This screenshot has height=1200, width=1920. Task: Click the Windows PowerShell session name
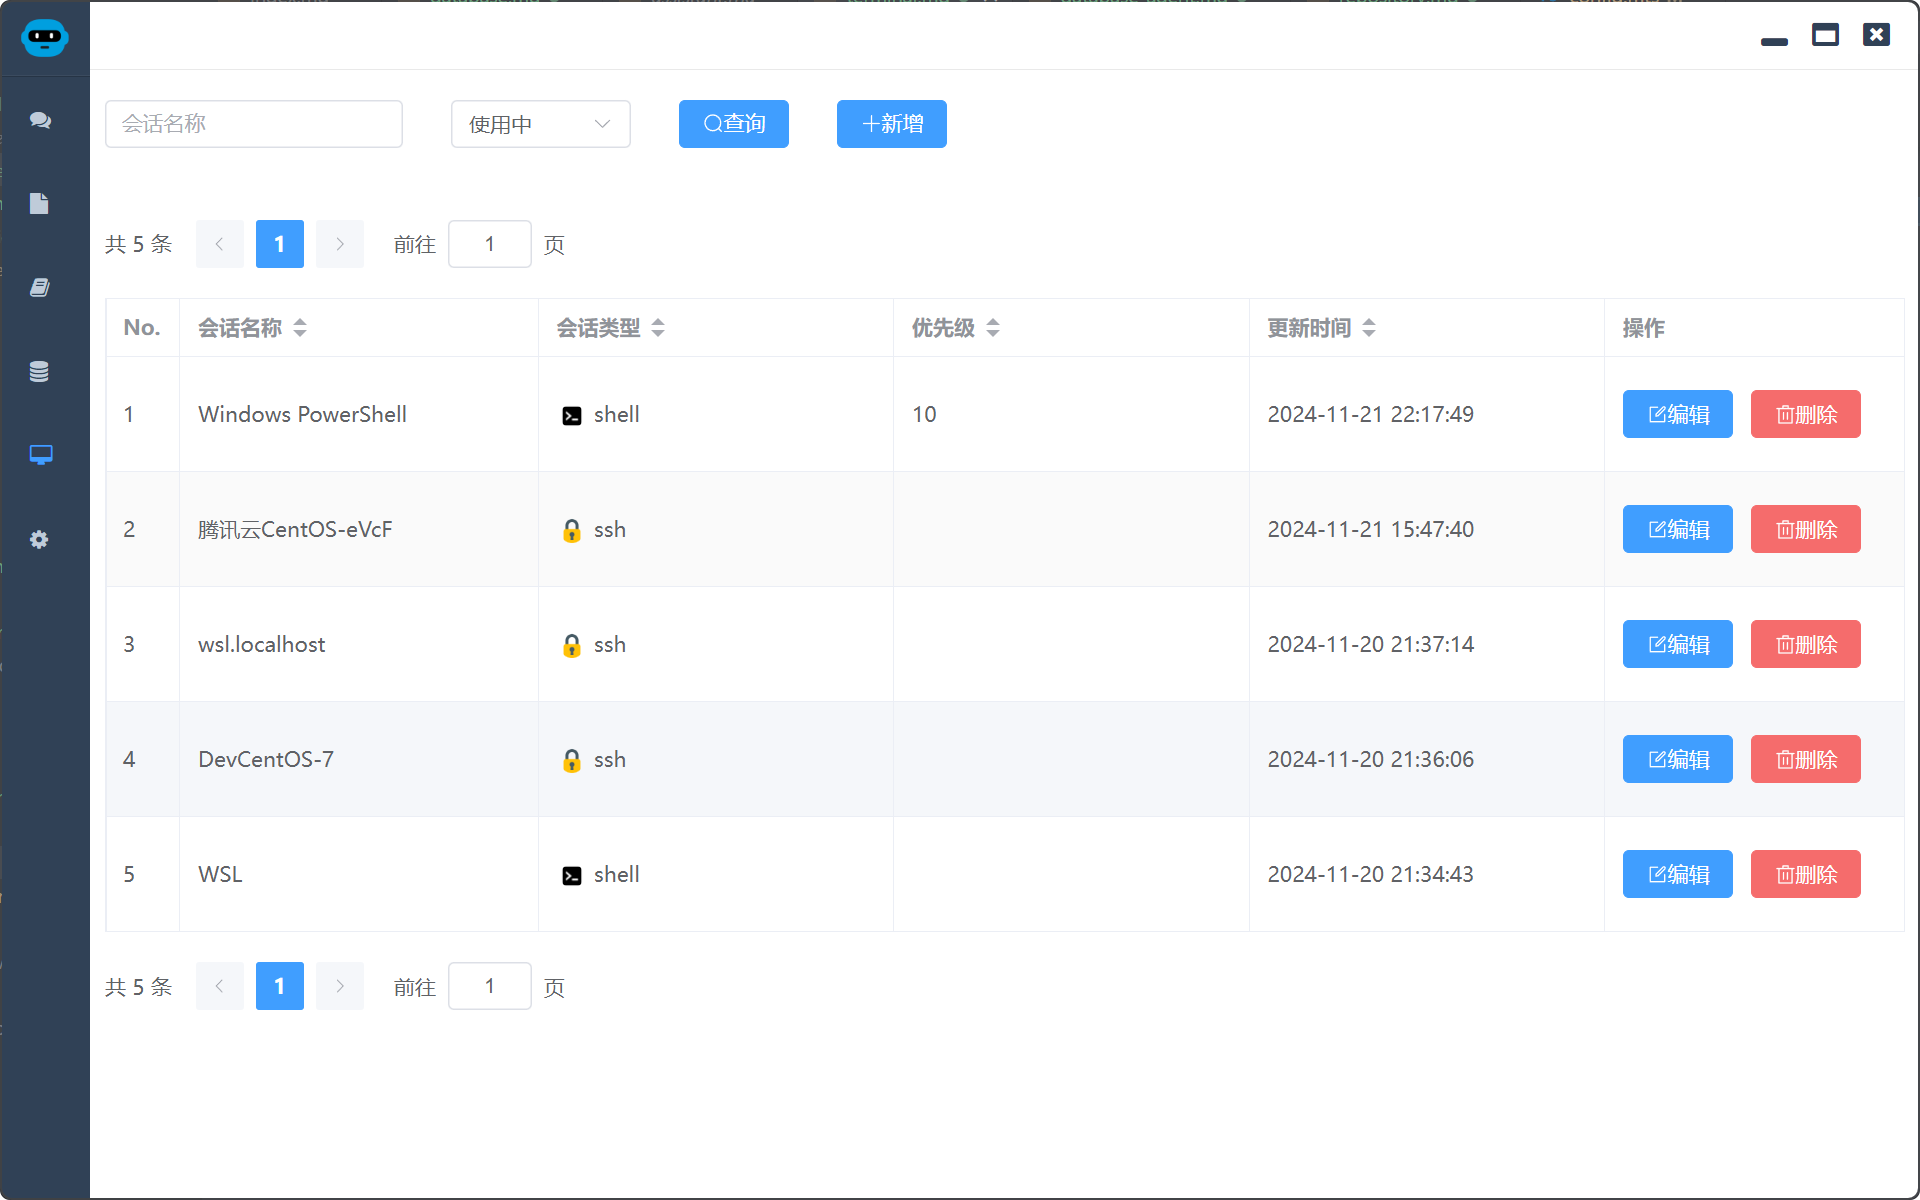click(302, 414)
